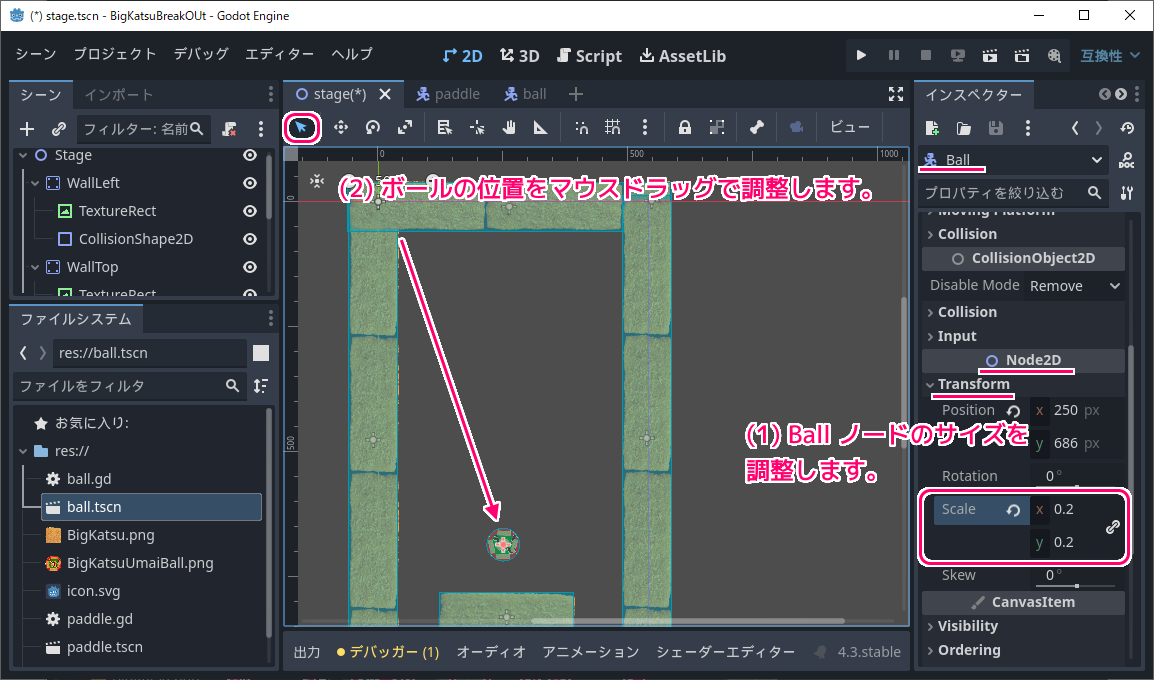Screen dimensions: 1154x680
Task: Switch to the paddle scene tab
Action: pyautogui.click(x=448, y=94)
